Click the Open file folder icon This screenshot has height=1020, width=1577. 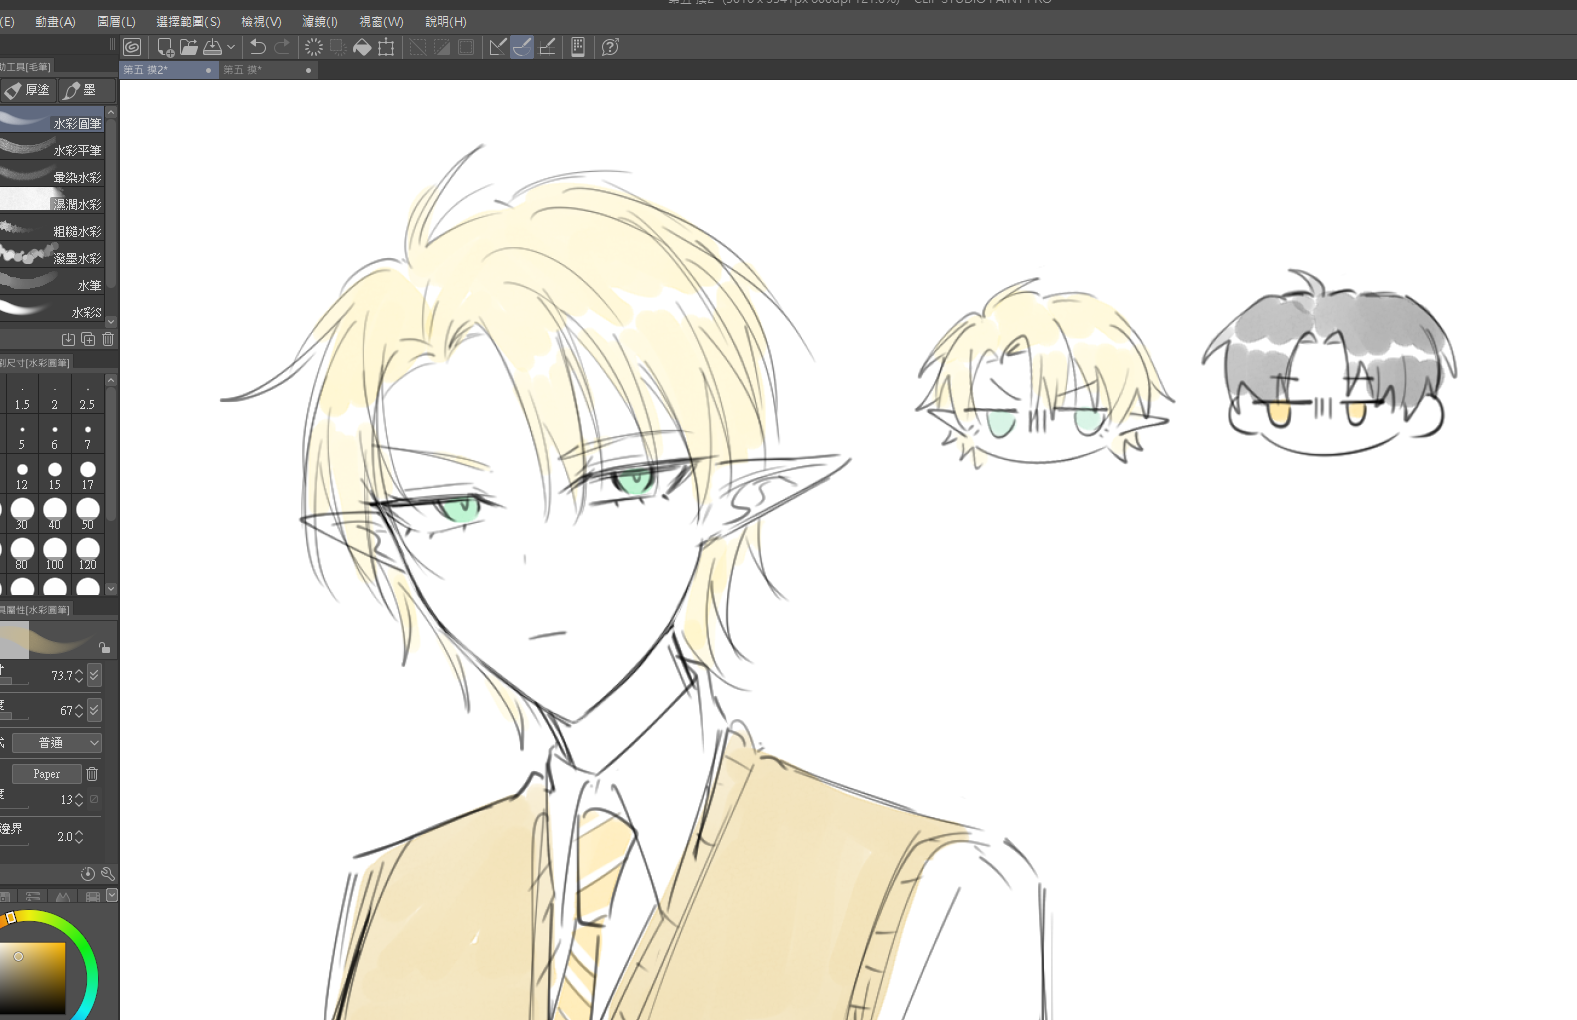pyautogui.click(x=188, y=47)
